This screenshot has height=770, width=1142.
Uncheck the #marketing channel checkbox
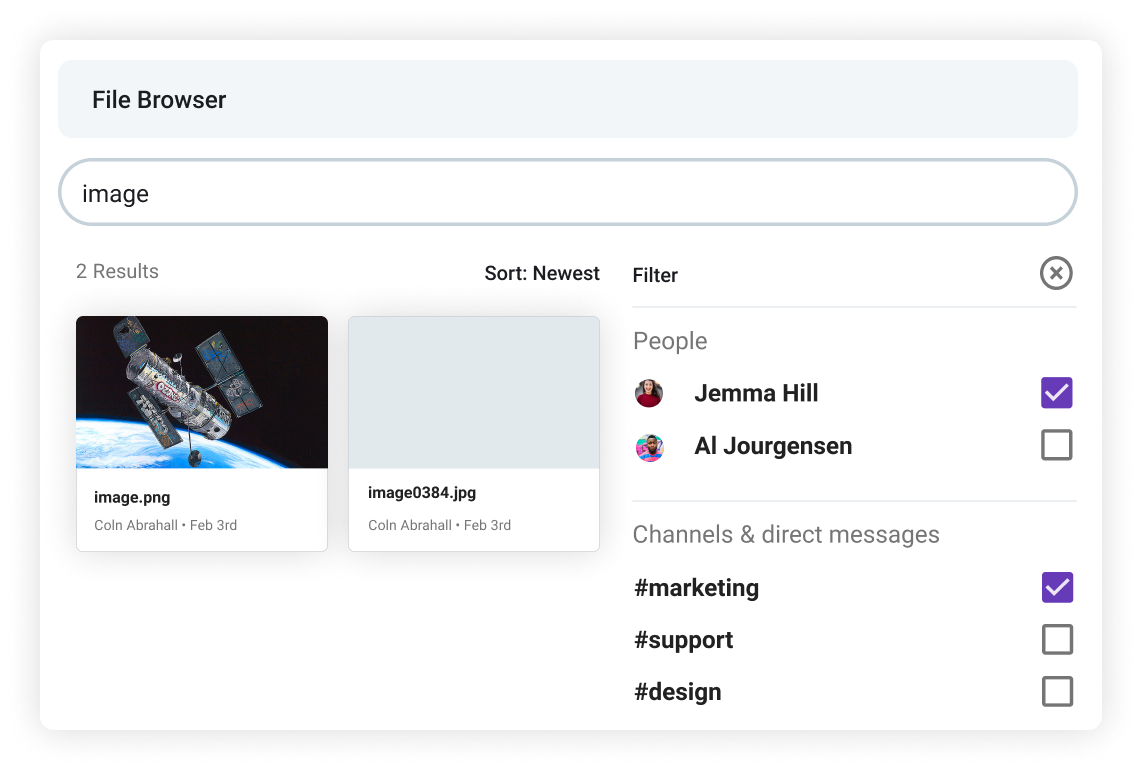click(x=1056, y=587)
